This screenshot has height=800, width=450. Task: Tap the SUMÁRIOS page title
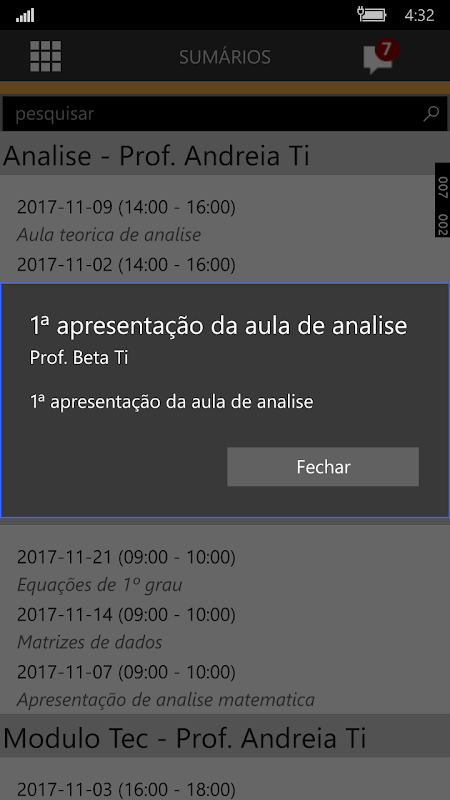224,57
